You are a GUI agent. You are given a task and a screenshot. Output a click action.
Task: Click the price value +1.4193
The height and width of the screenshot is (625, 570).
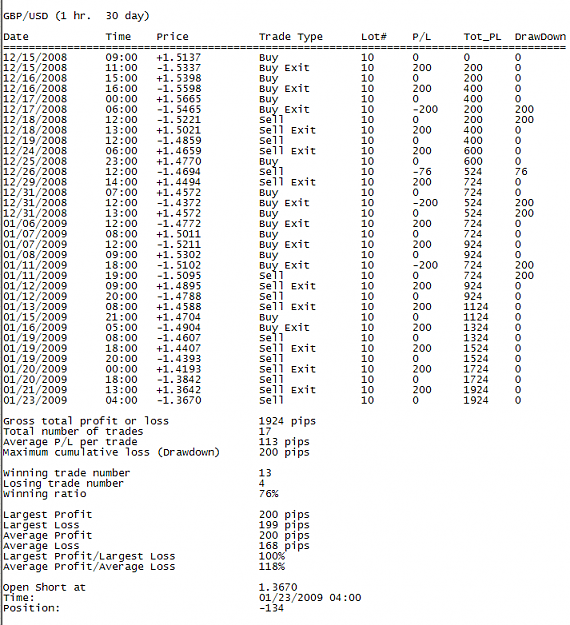(x=179, y=369)
